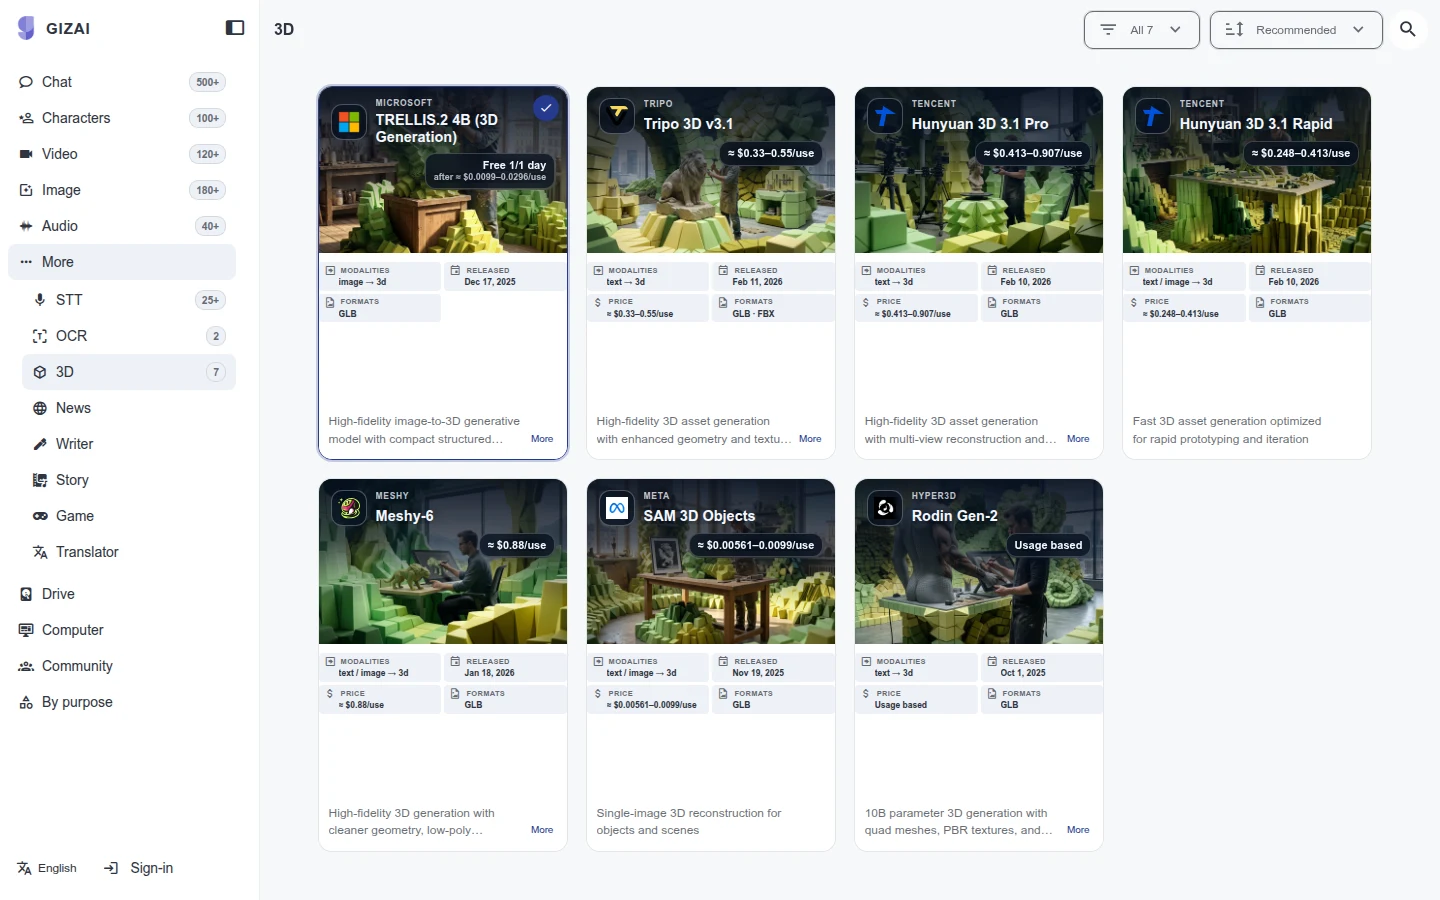The image size is (1440, 900).
Task: Click the Community people icon
Action: (26, 666)
